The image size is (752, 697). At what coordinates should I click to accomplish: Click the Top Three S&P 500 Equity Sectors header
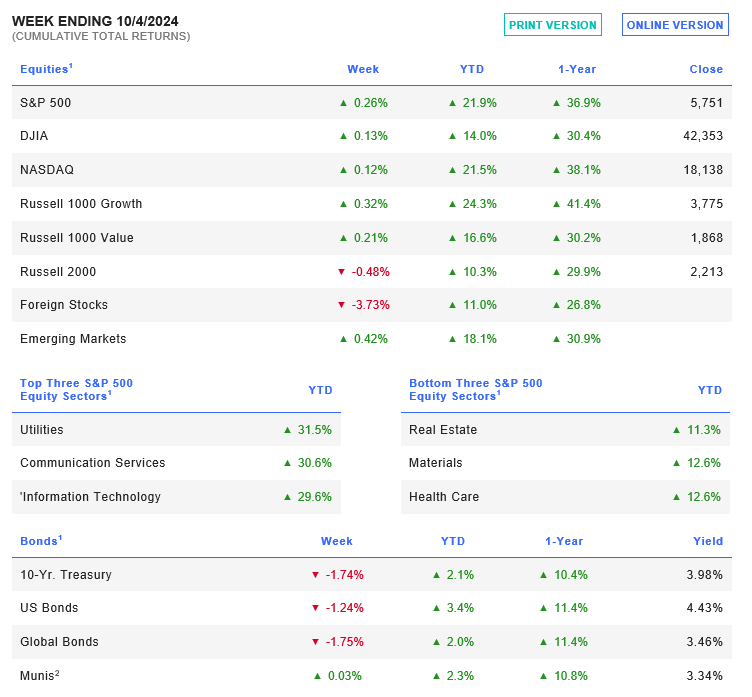(x=76, y=390)
